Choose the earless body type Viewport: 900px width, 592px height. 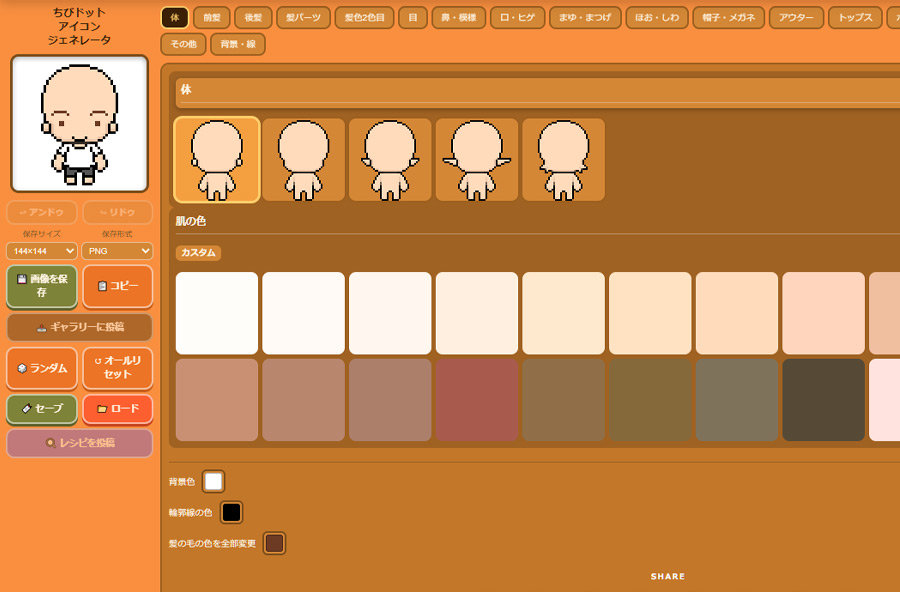tap(304, 160)
